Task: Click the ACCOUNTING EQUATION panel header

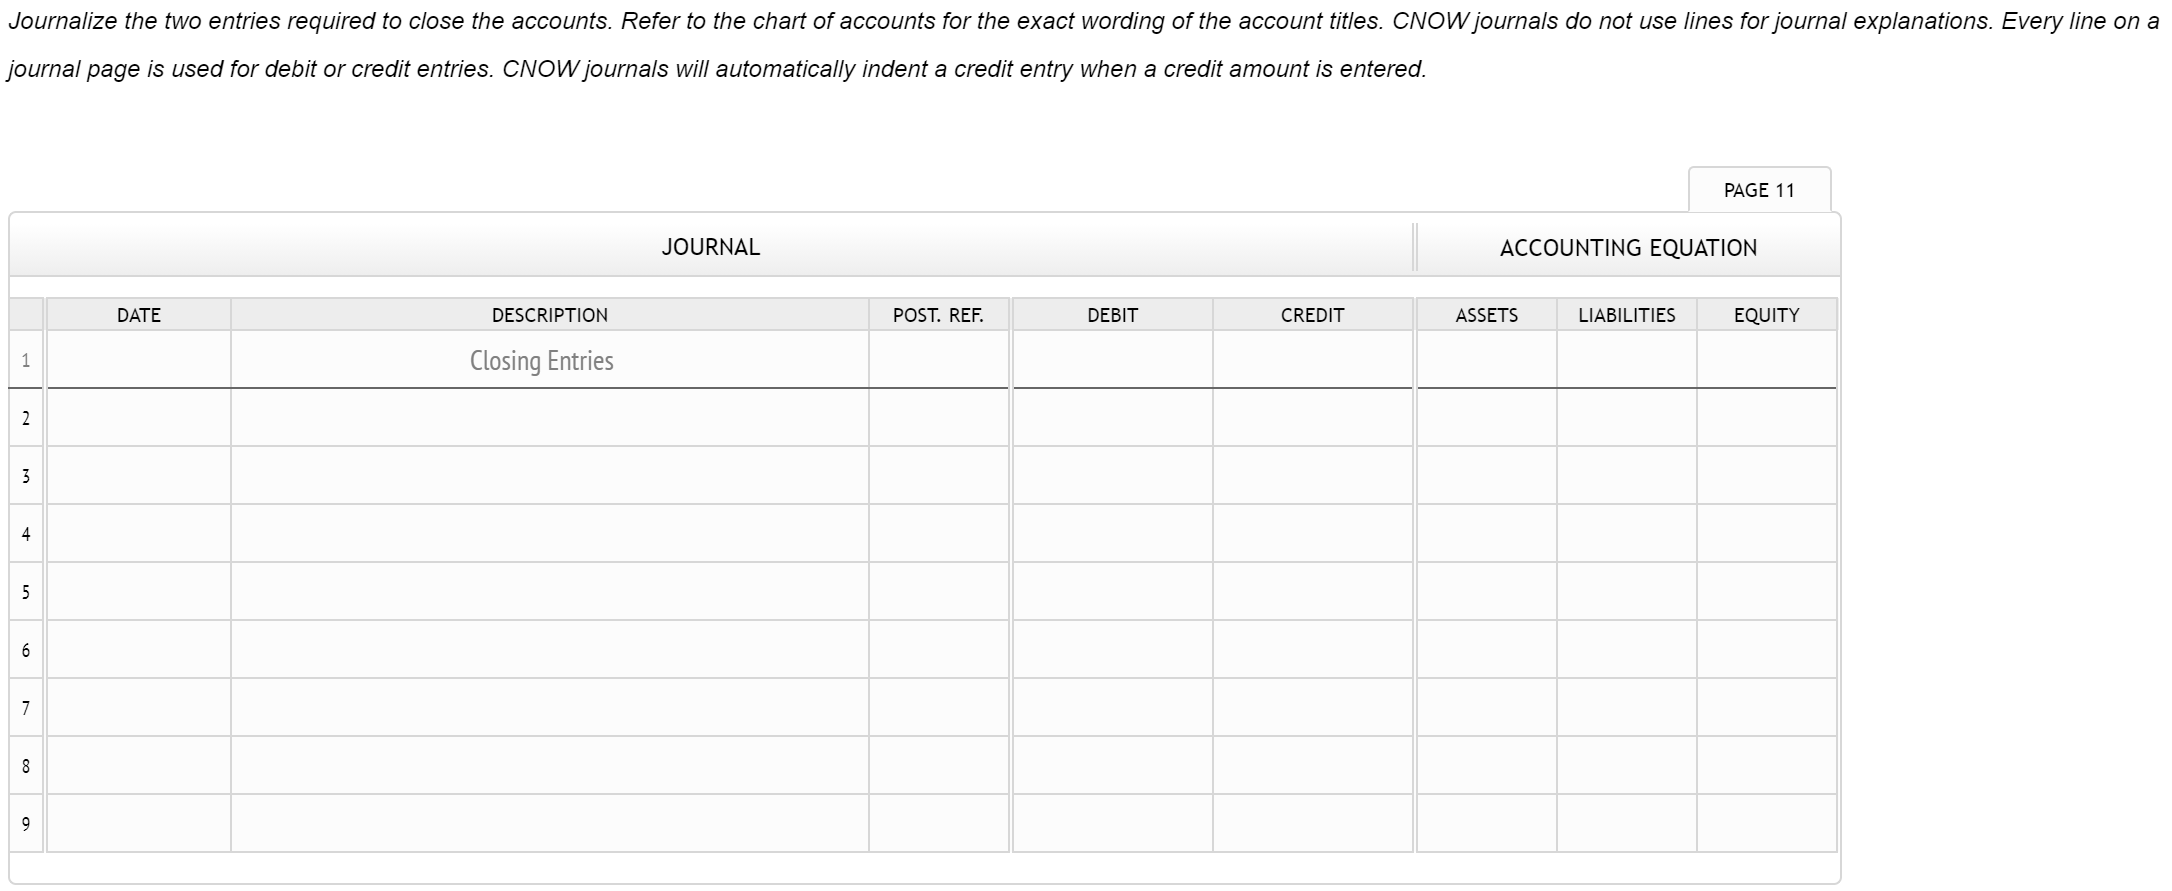Action: (1627, 246)
